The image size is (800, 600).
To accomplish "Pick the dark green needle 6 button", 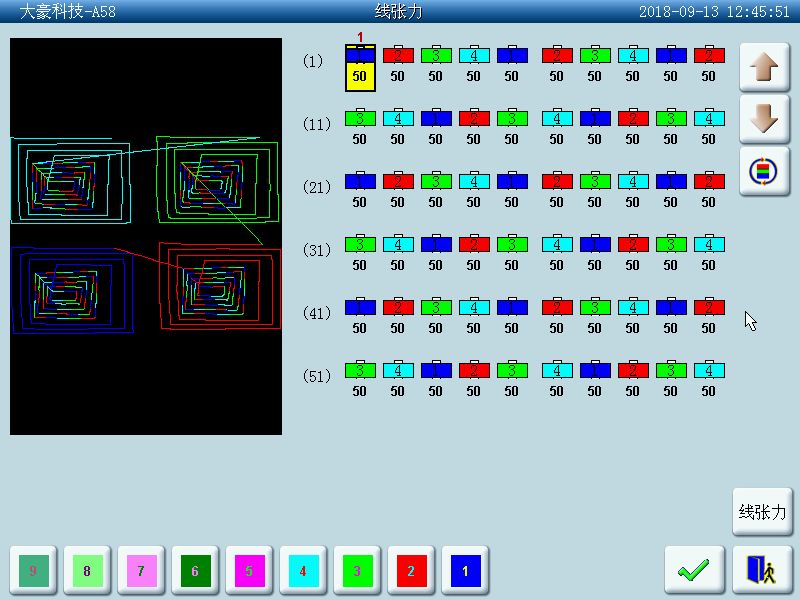I will tap(195, 571).
